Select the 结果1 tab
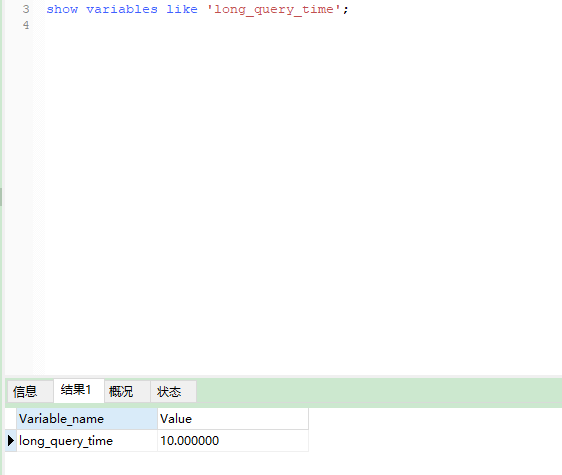 click(79, 390)
